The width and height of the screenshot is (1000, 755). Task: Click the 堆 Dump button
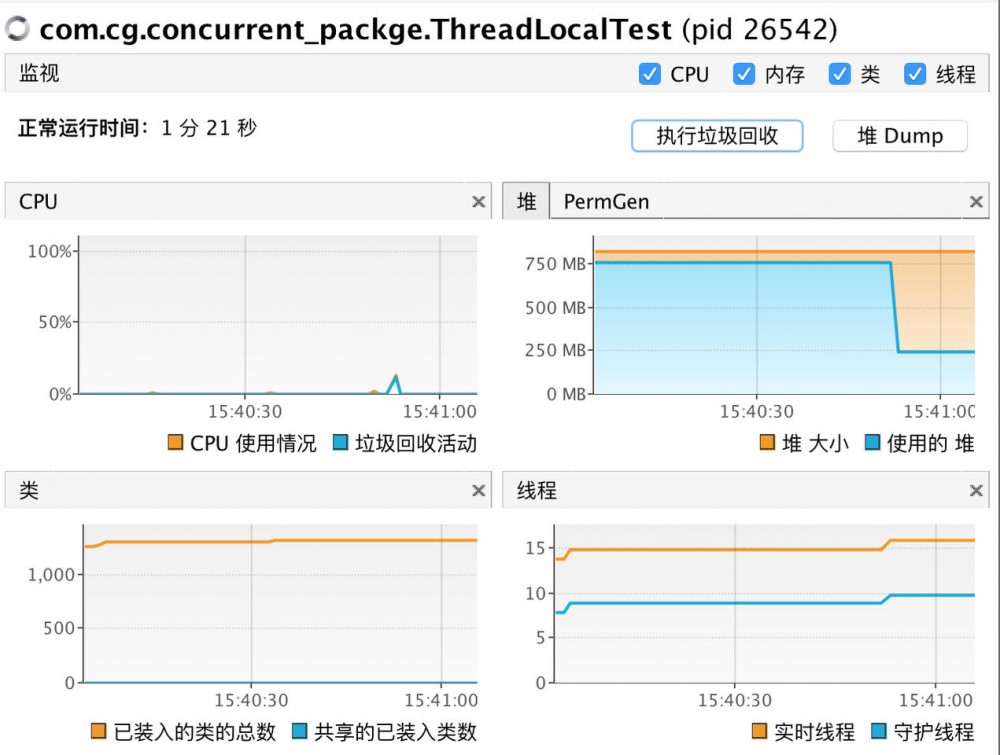click(x=898, y=136)
